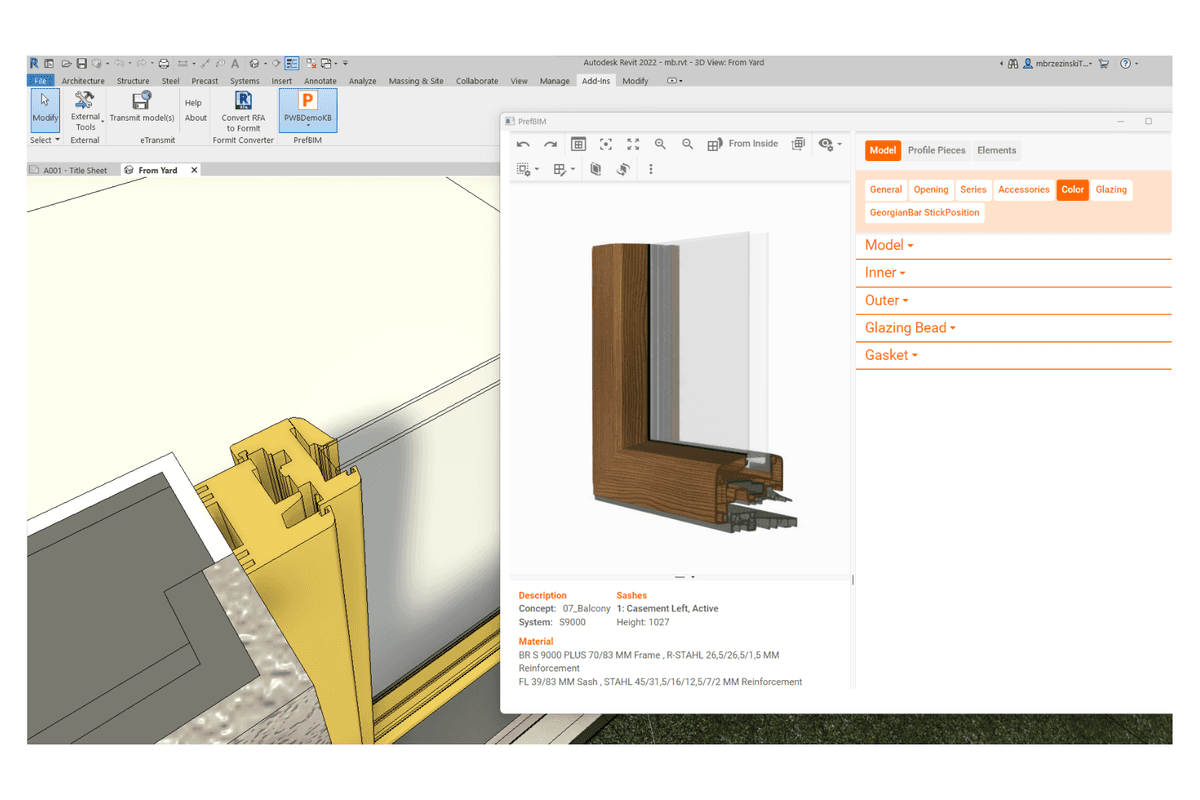Screen dimensions: 1200x800
Task: Toggle thin lines icon in quick access toolbar
Action: pyautogui.click(x=292, y=63)
